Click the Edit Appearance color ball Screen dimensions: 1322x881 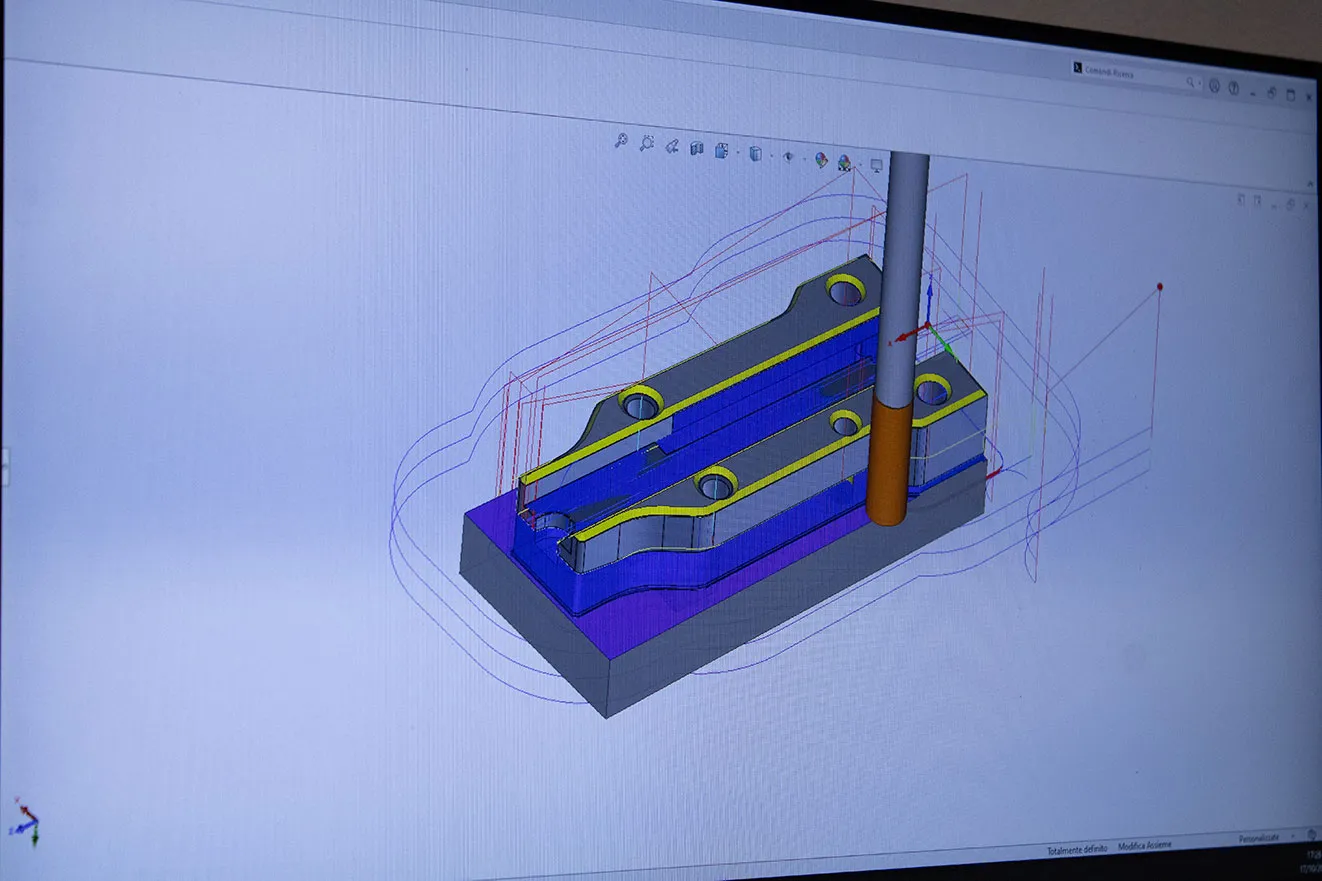pos(821,160)
